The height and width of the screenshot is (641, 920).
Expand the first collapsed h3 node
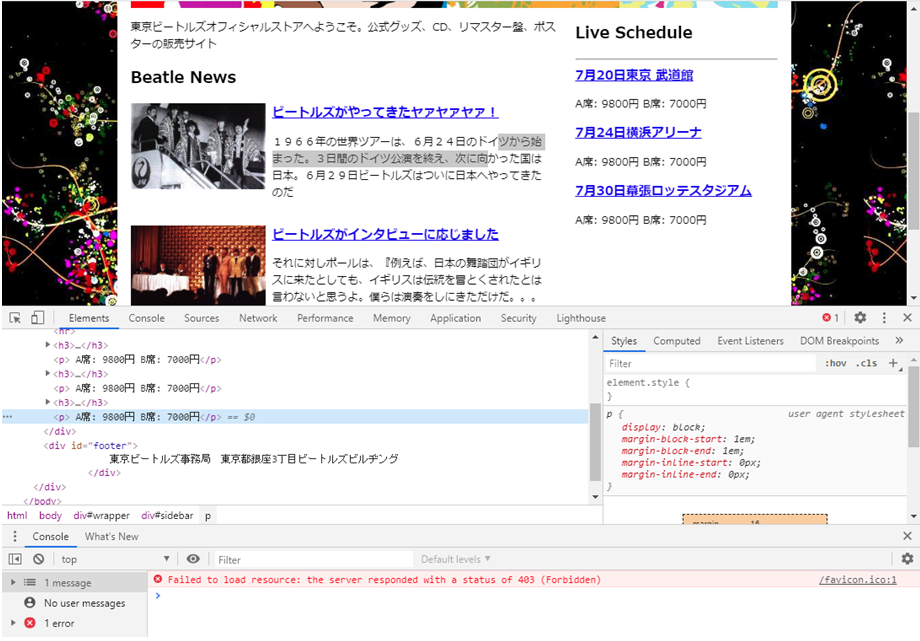pos(48,345)
